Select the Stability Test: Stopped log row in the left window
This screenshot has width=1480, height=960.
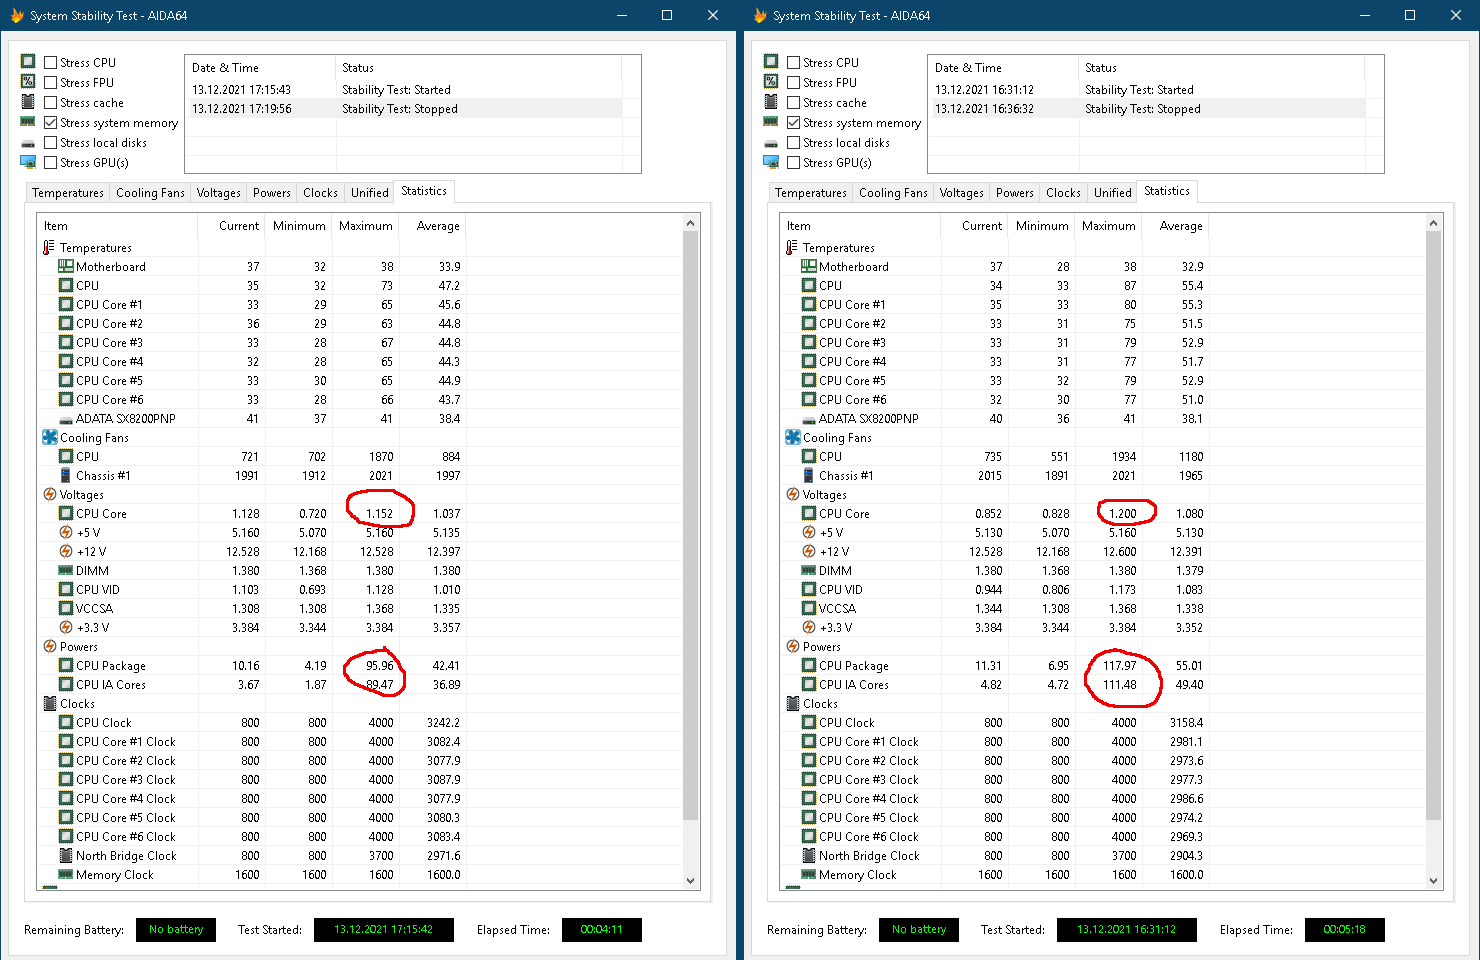400,109
